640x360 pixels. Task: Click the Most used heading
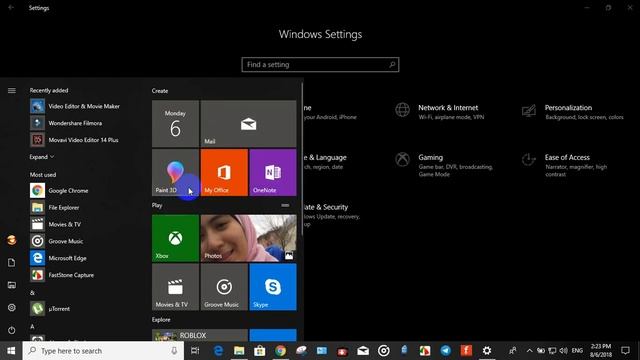pos(43,174)
